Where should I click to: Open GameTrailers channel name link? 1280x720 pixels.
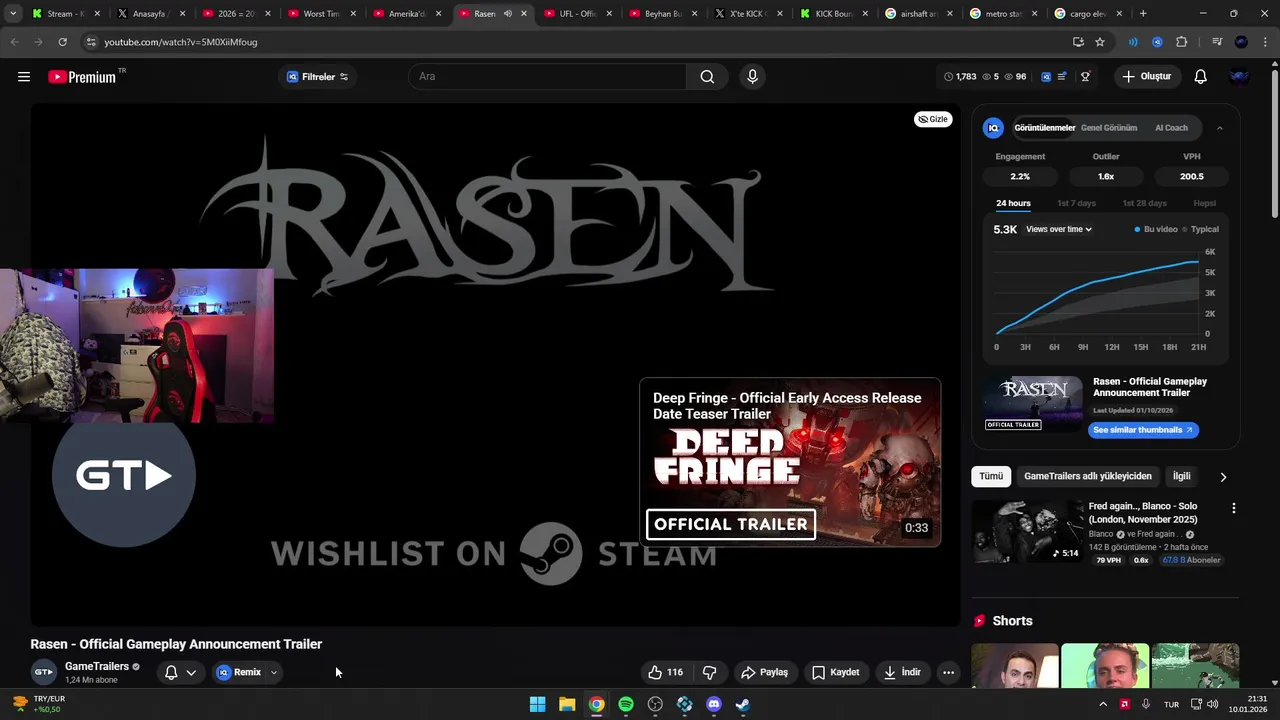pos(97,666)
